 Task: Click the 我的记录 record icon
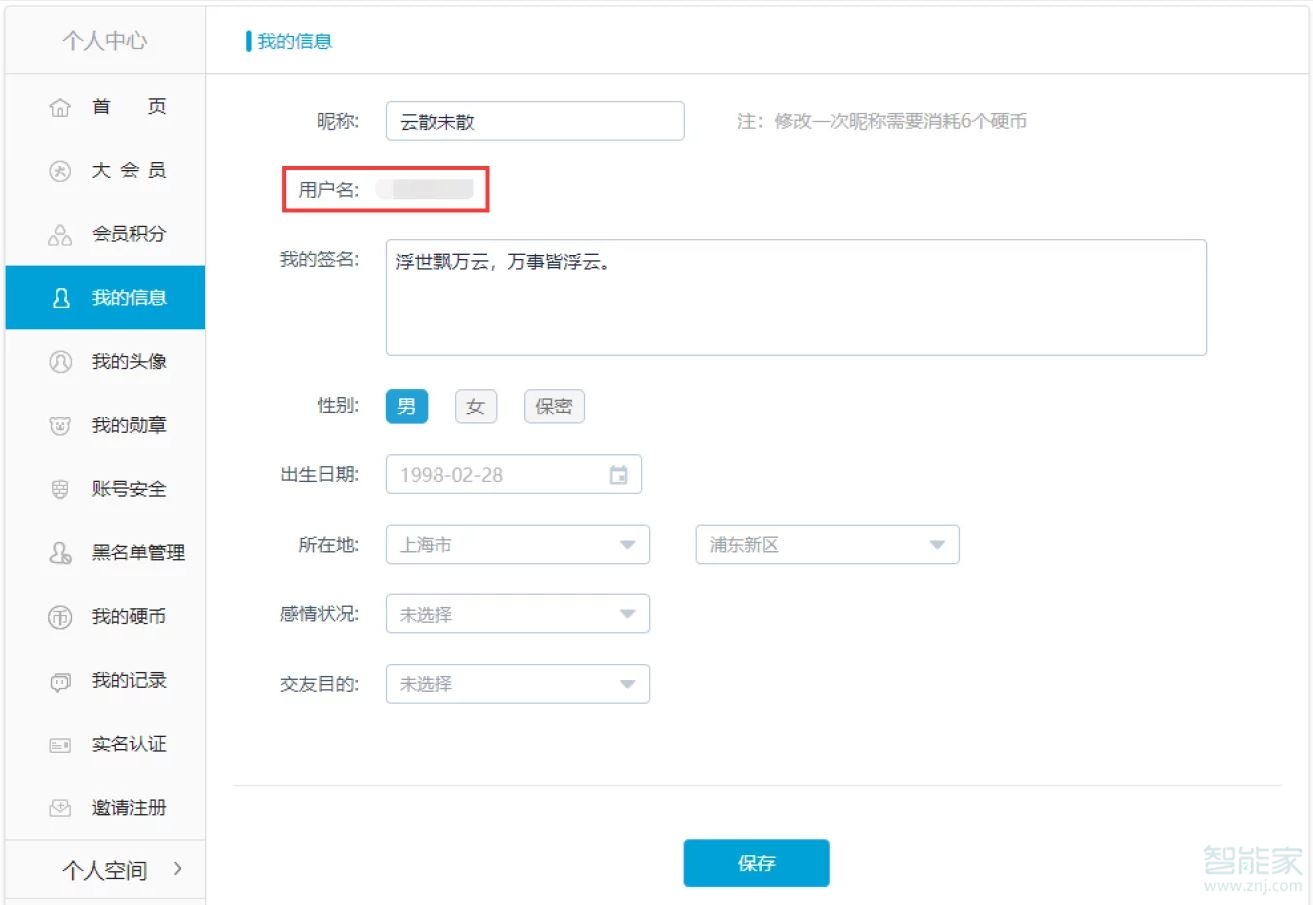tap(61, 681)
